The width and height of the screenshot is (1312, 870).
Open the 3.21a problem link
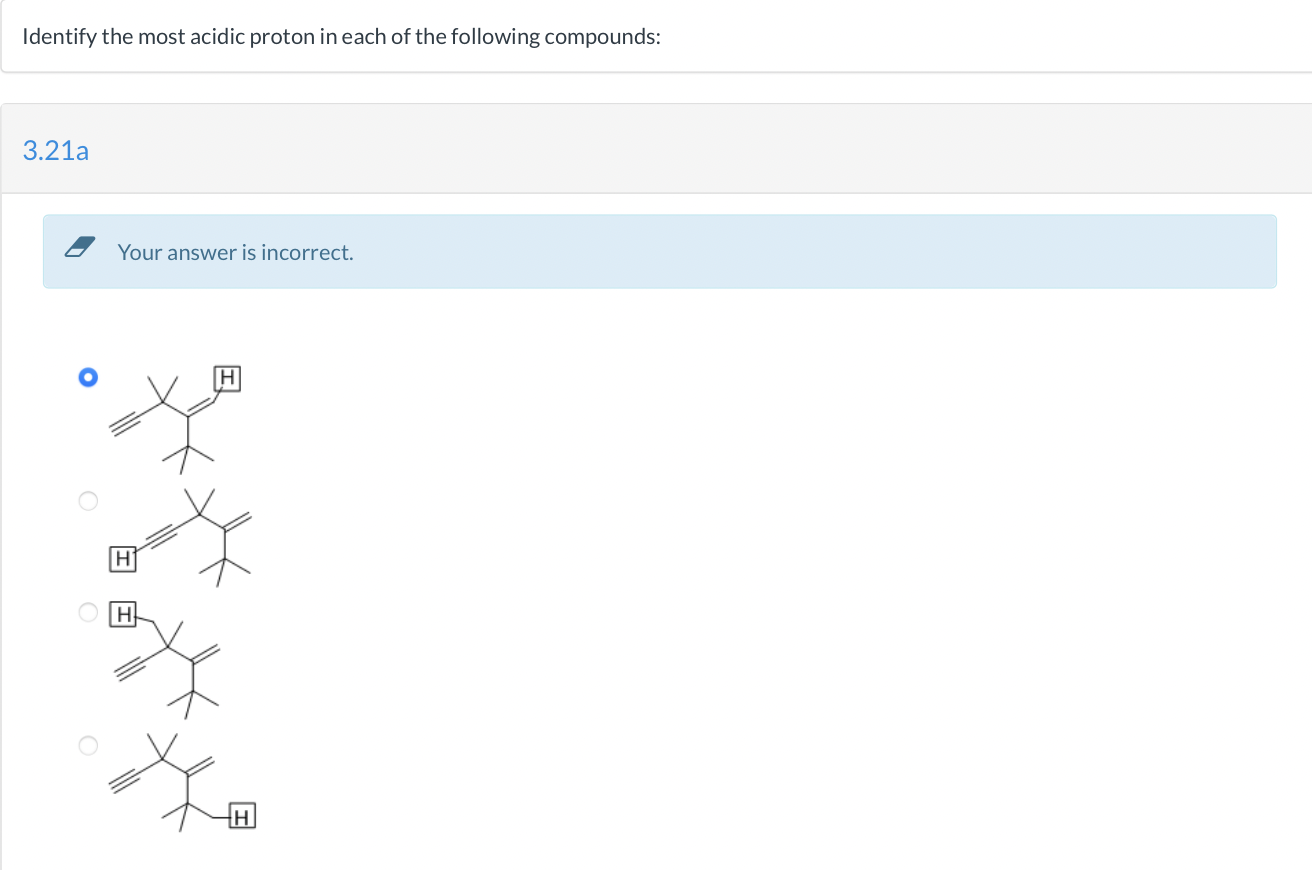[55, 150]
